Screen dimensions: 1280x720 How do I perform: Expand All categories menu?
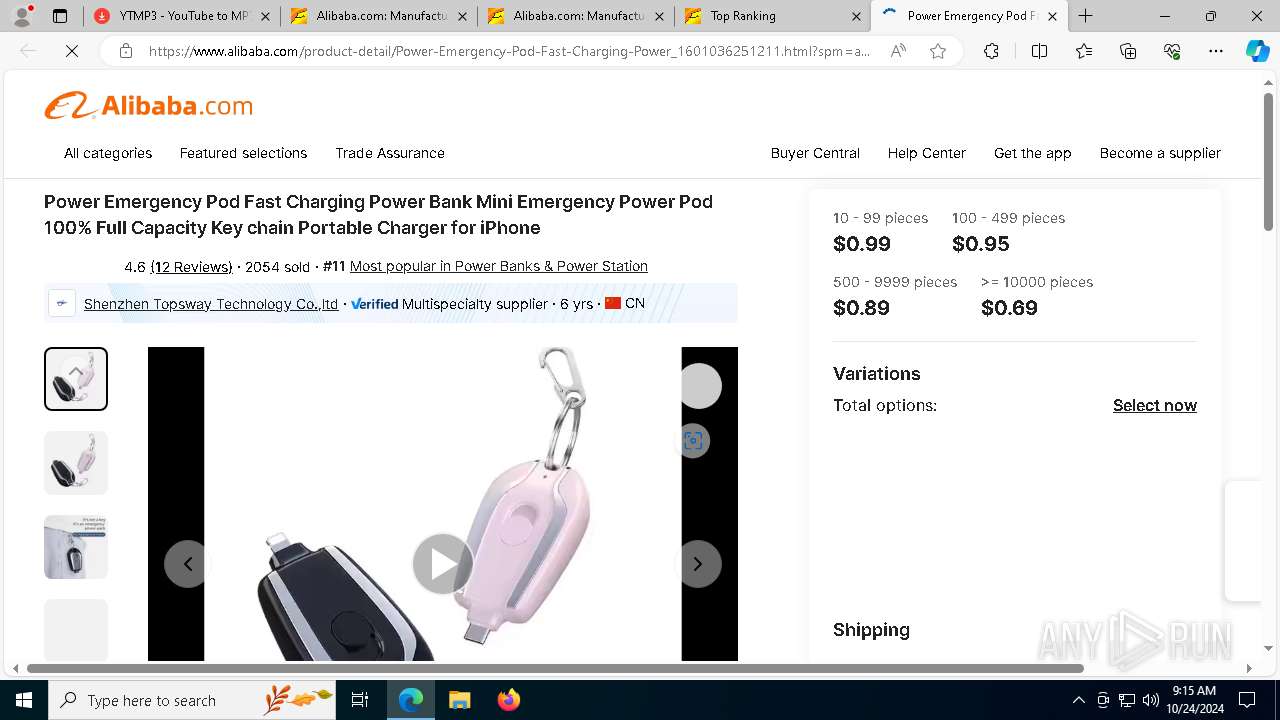coord(108,153)
